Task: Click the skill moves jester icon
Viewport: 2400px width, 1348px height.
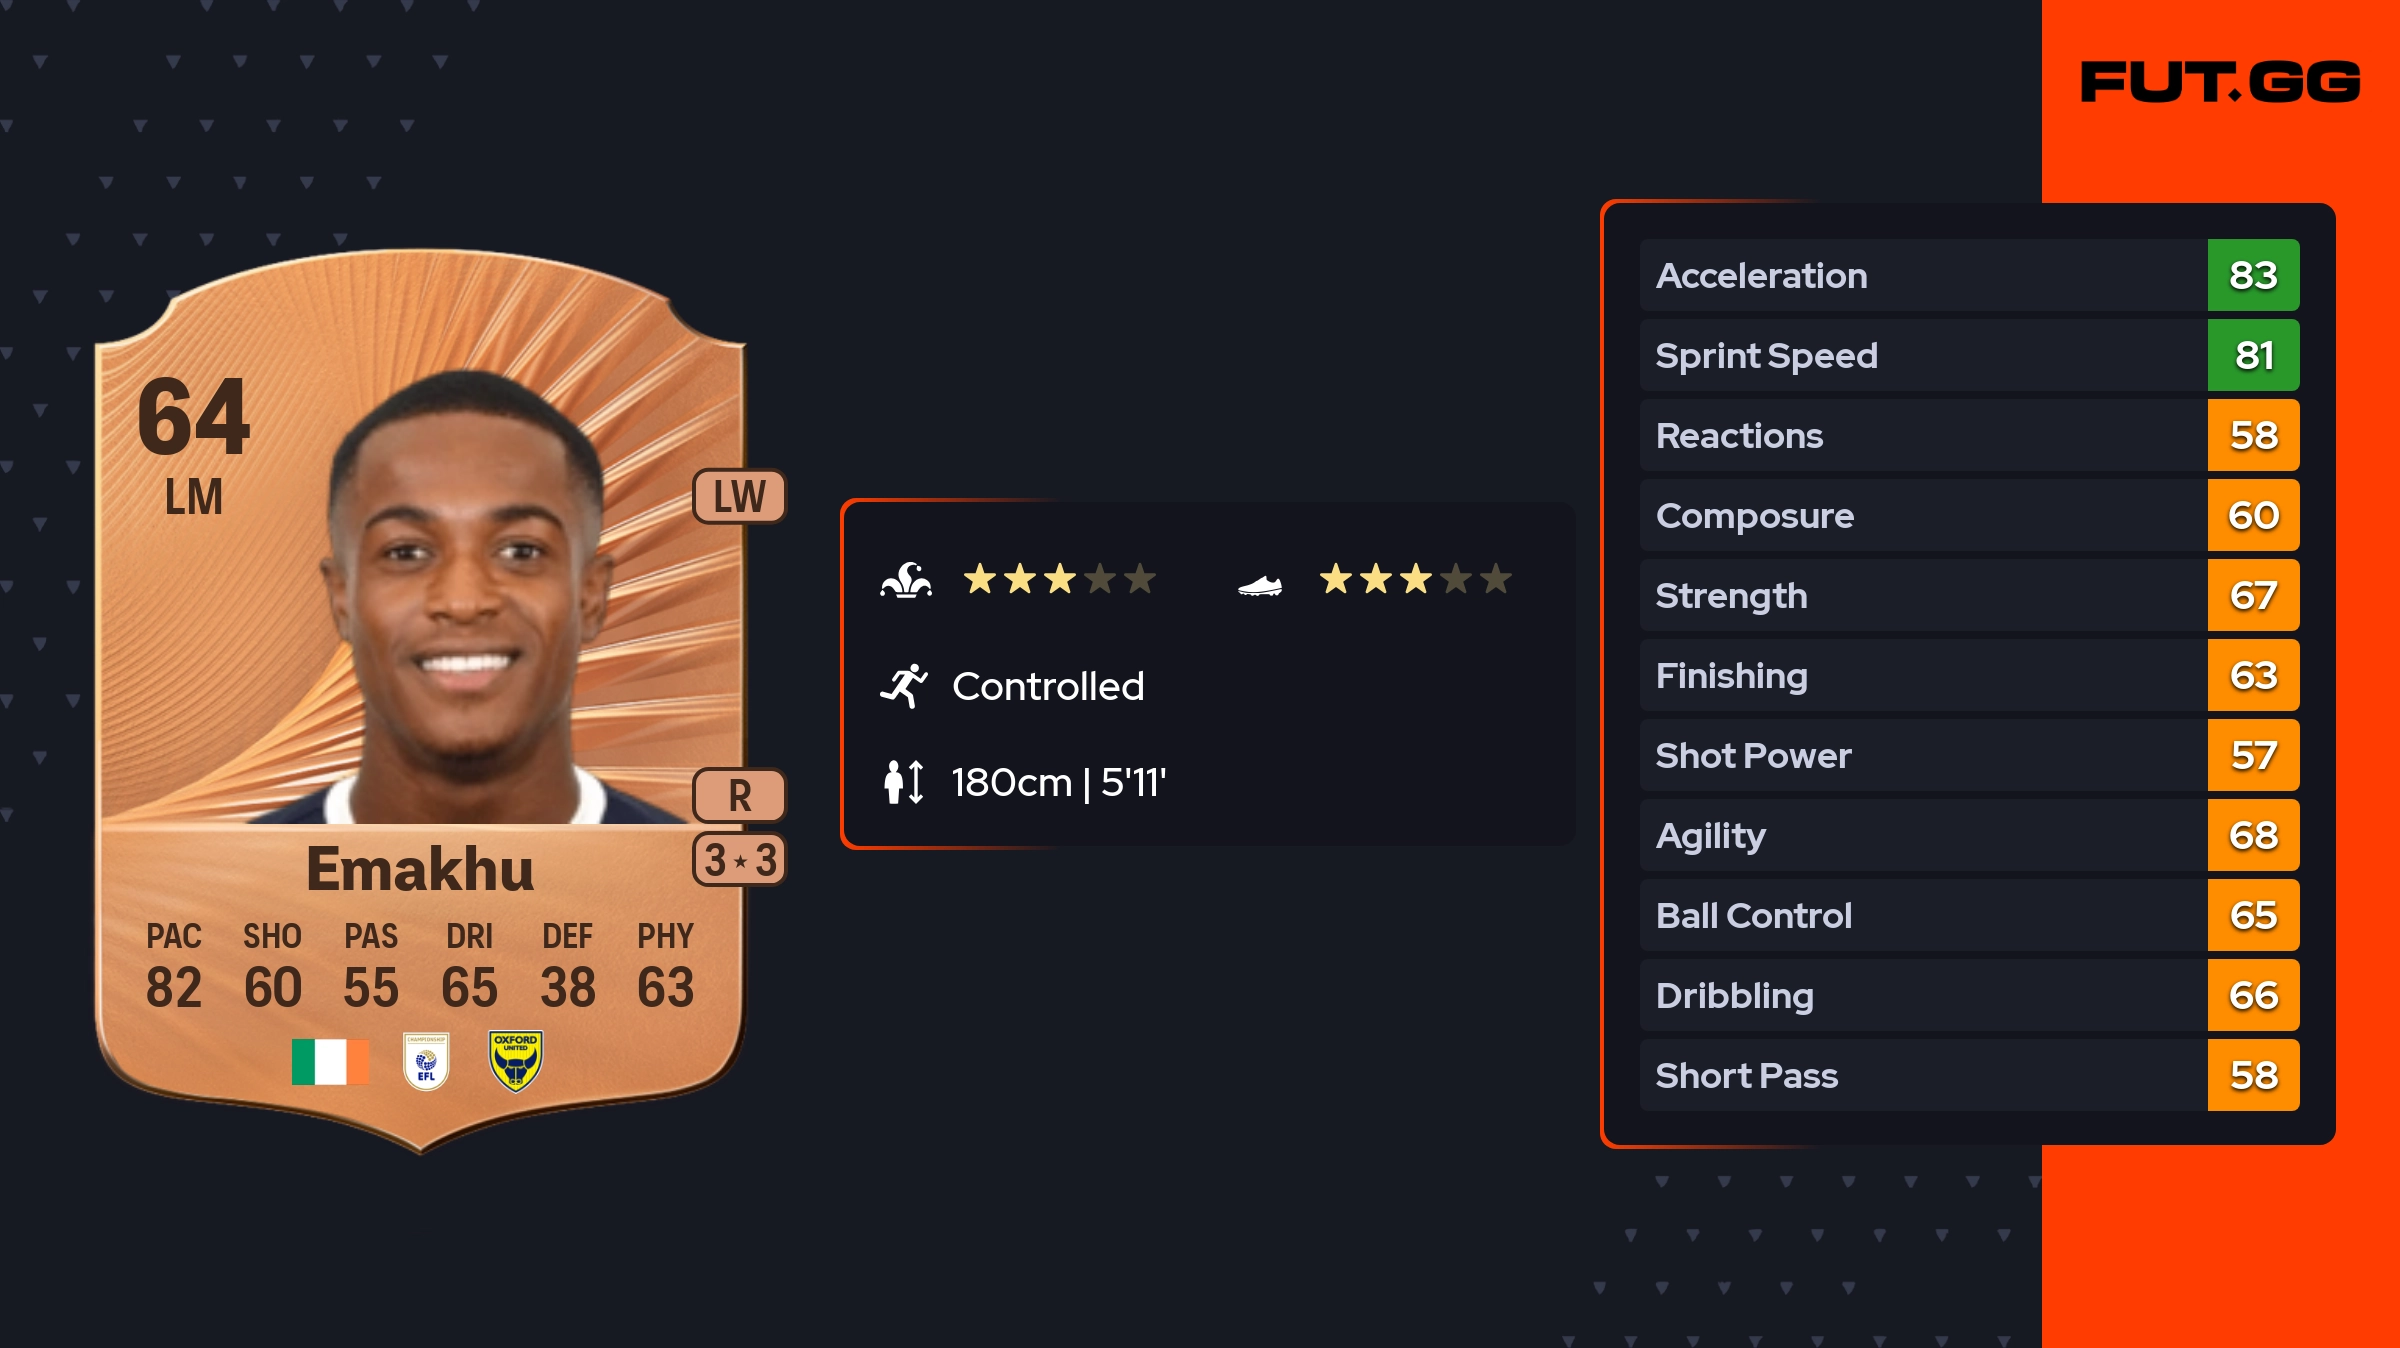Action: coord(906,580)
